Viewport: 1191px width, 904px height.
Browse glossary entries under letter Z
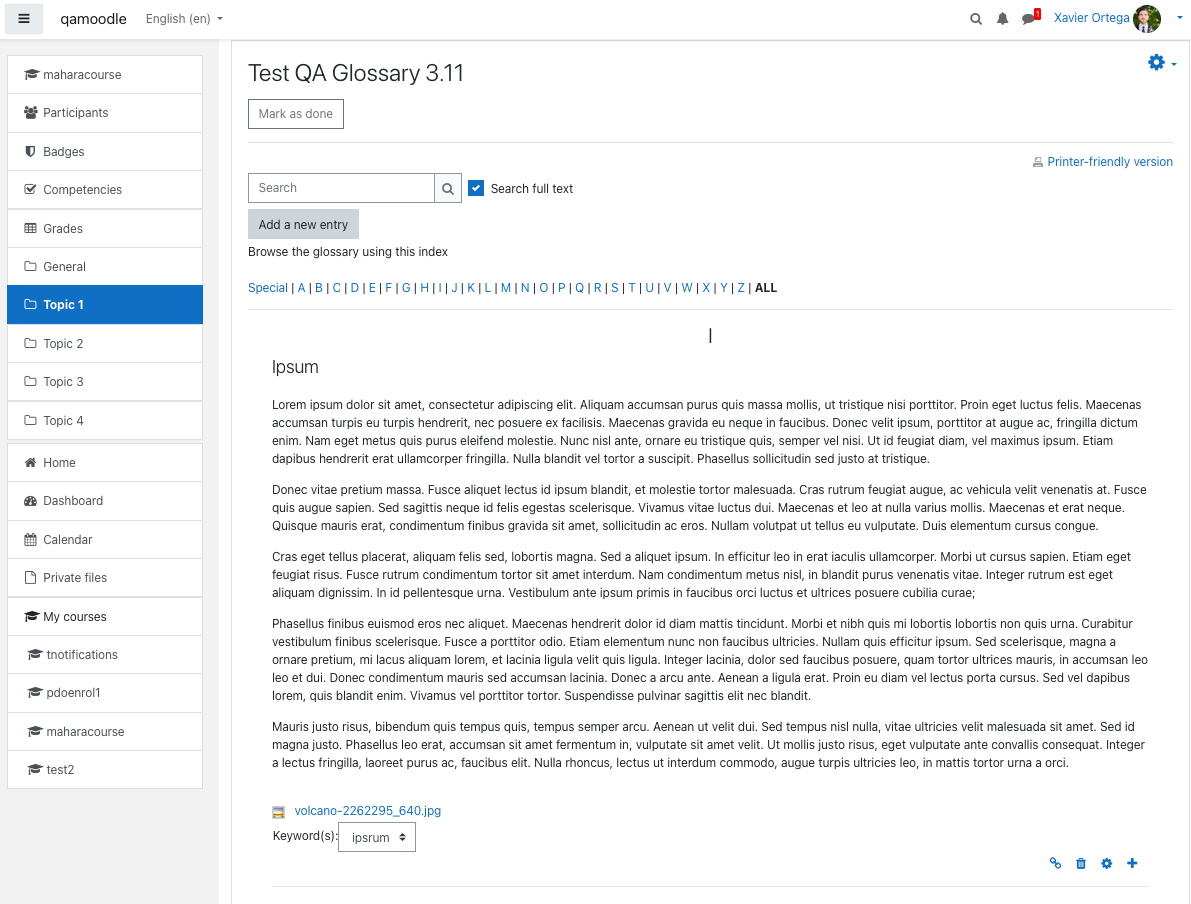pos(741,288)
